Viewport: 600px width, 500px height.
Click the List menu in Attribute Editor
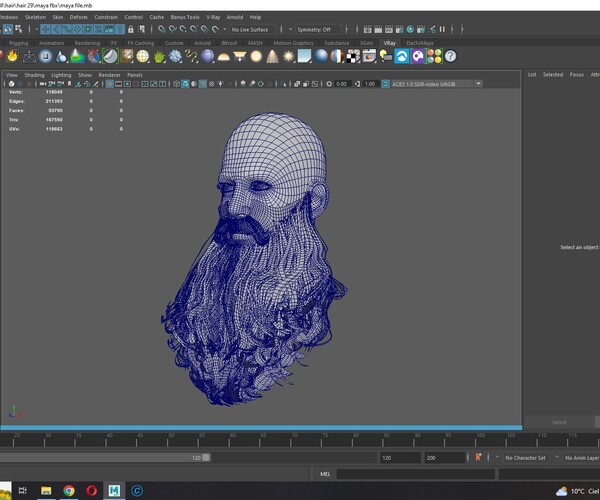click(x=532, y=75)
